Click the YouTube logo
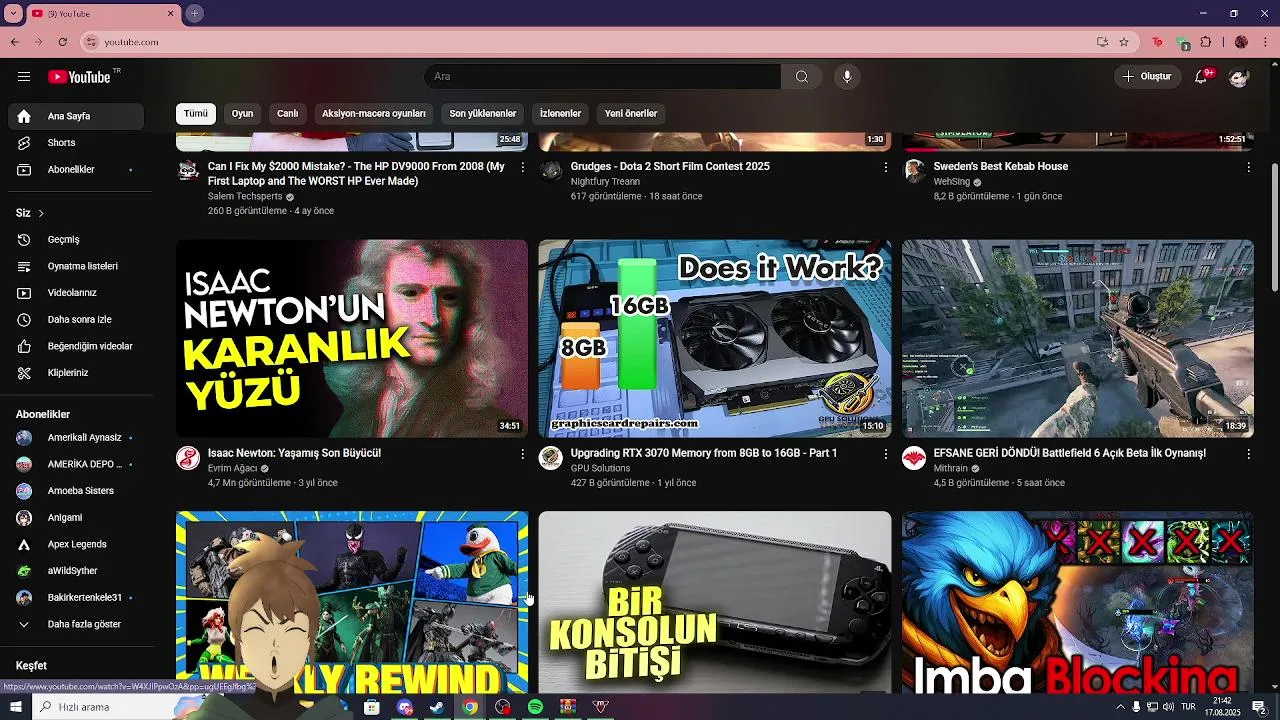This screenshot has height=720, width=1280. coord(79,77)
